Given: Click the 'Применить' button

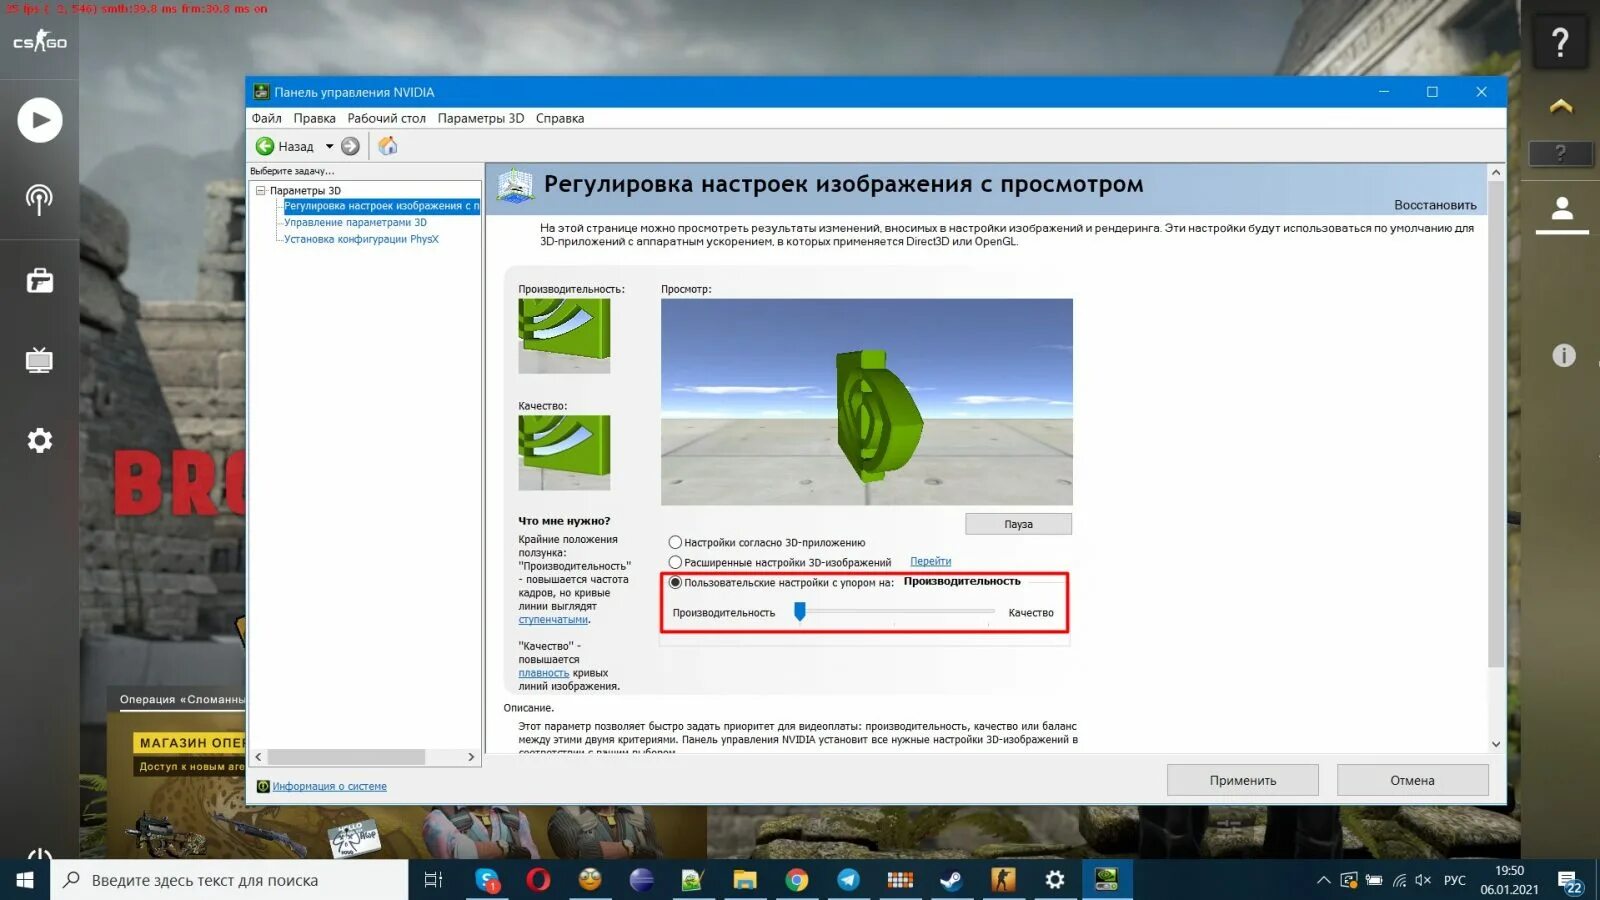Looking at the screenshot, I should [x=1243, y=780].
